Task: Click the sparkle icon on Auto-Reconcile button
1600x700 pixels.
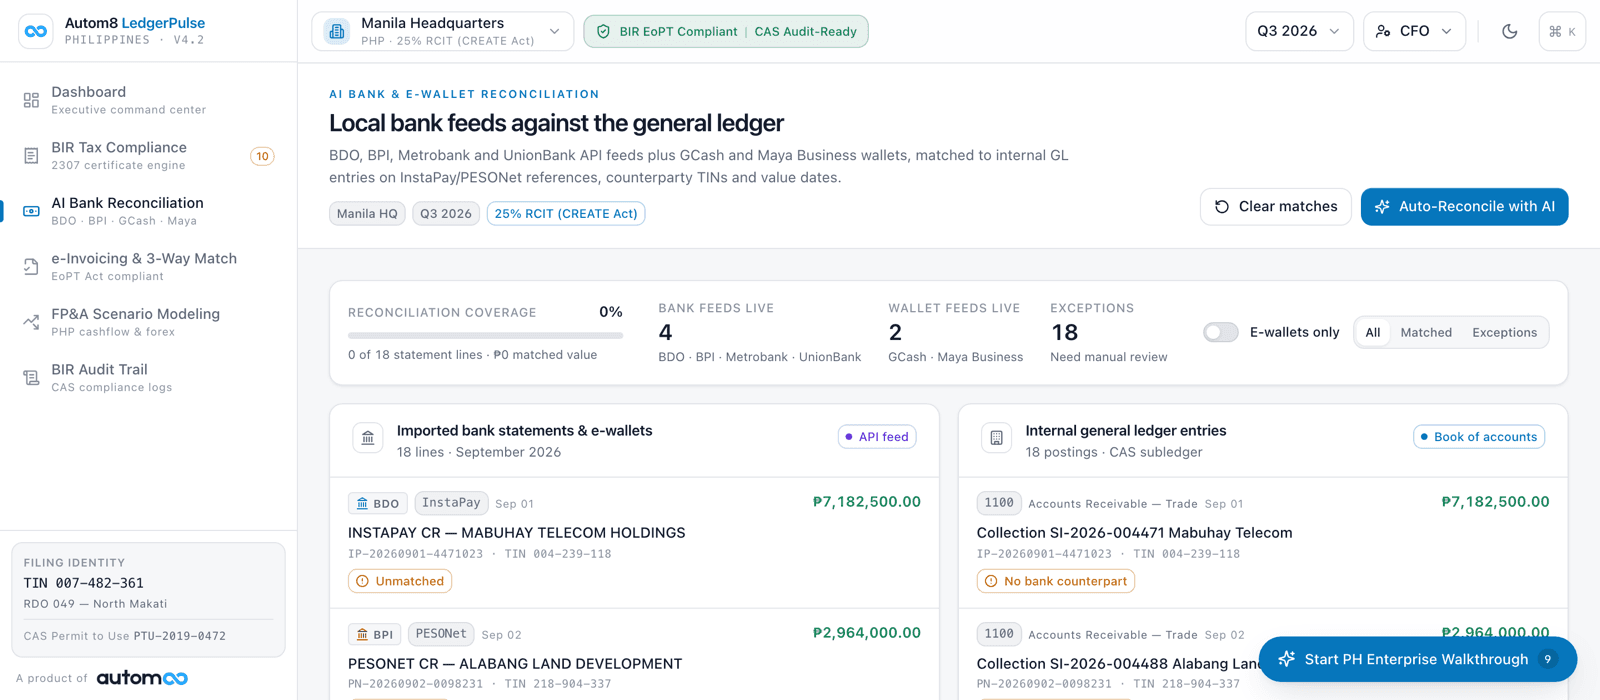Action: (x=1382, y=207)
